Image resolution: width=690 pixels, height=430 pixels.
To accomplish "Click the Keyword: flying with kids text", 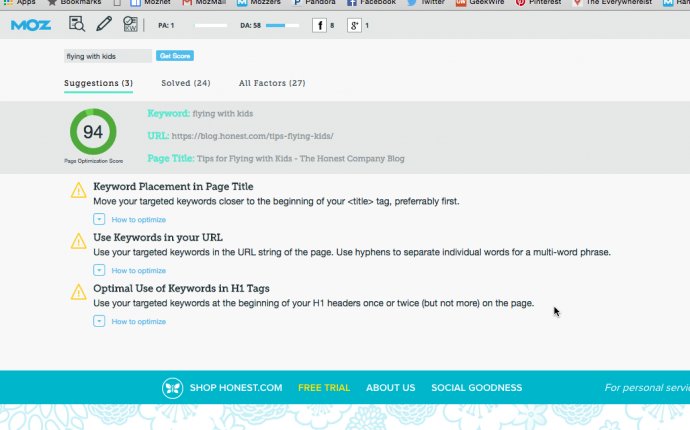I will pos(200,114).
